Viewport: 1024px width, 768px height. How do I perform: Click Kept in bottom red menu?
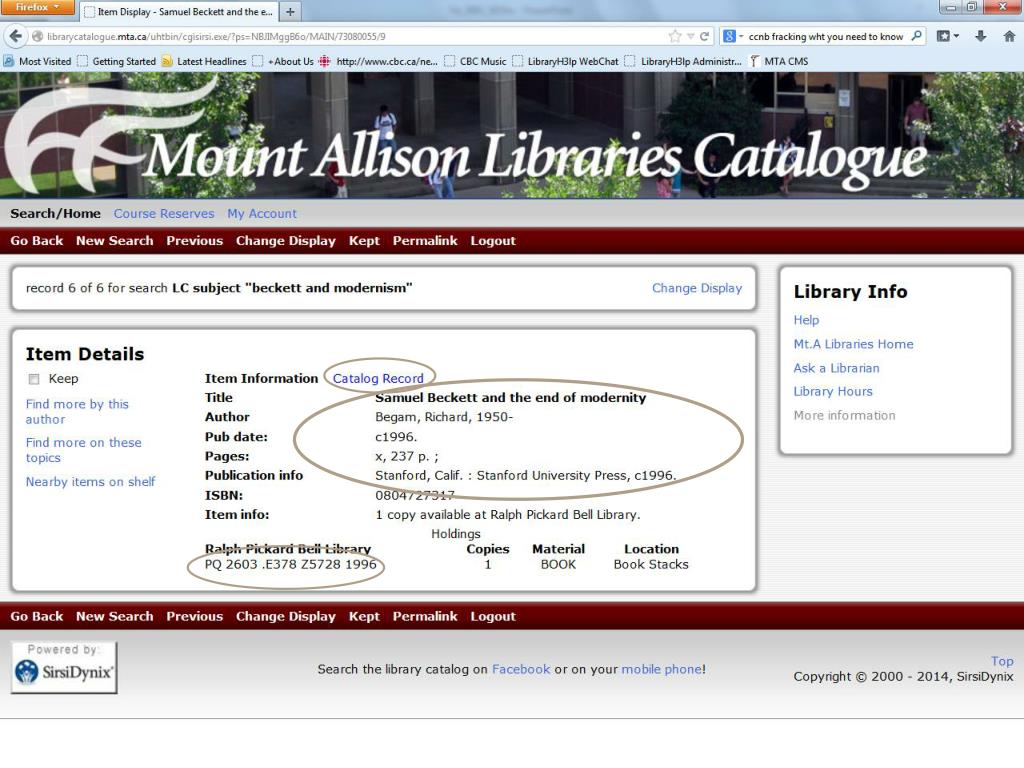point(364,616)
